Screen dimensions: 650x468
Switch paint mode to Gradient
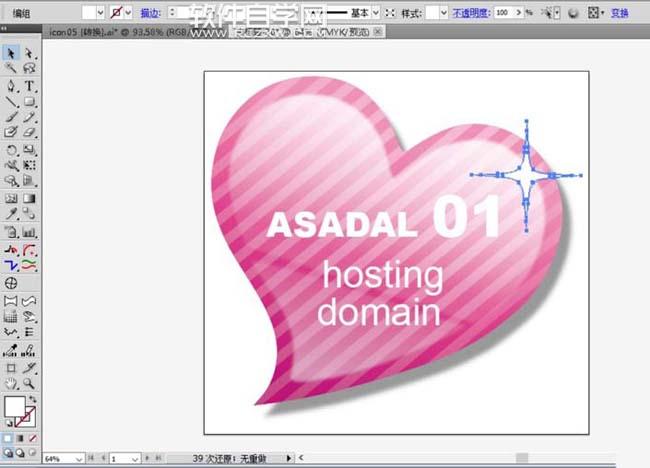20,438
